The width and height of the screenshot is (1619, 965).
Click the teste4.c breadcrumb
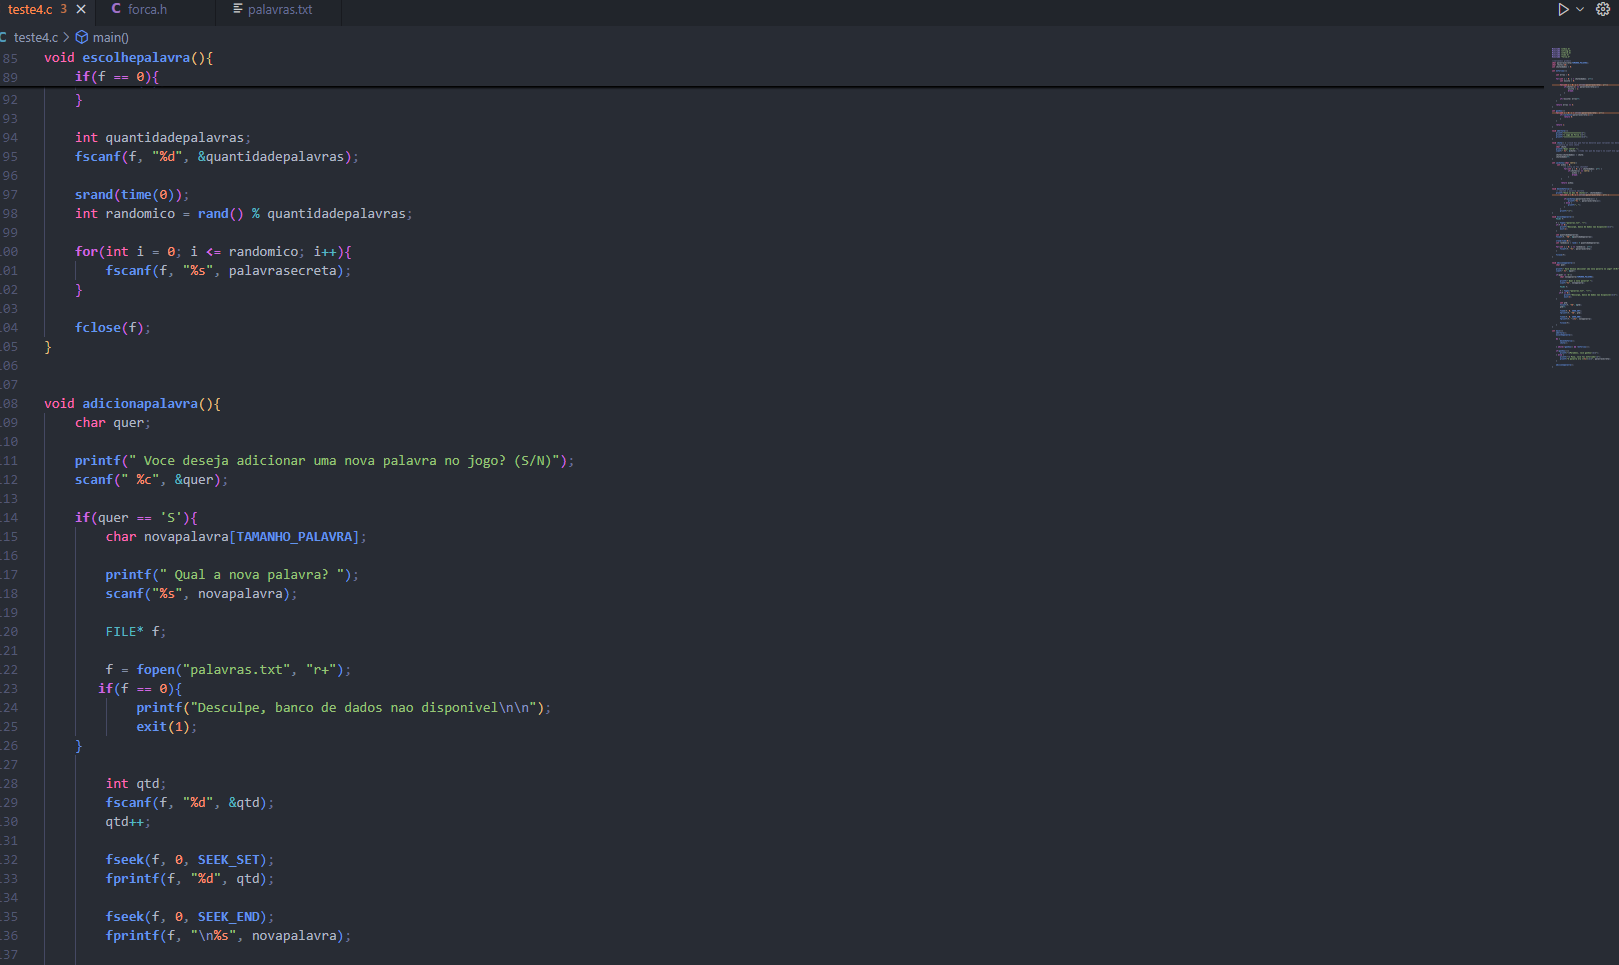tap(36, 37)
